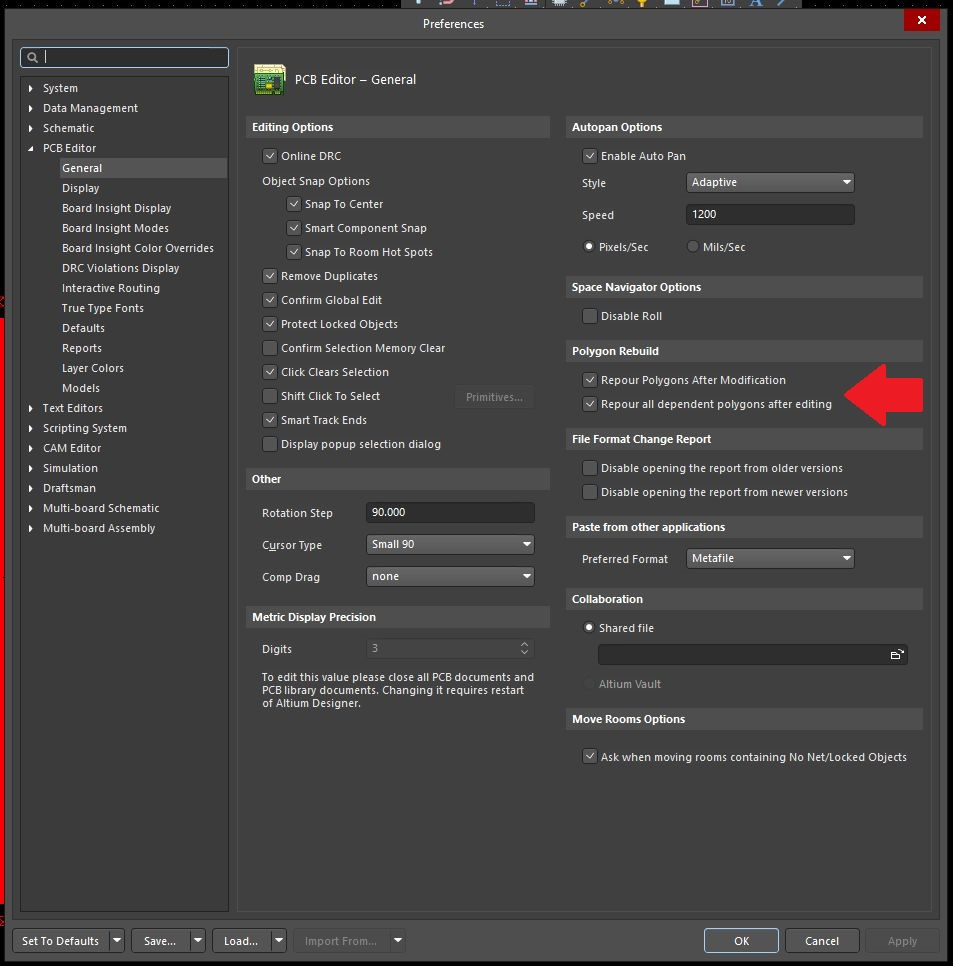
Task: Click the Load... button
Action: [241, 941]
